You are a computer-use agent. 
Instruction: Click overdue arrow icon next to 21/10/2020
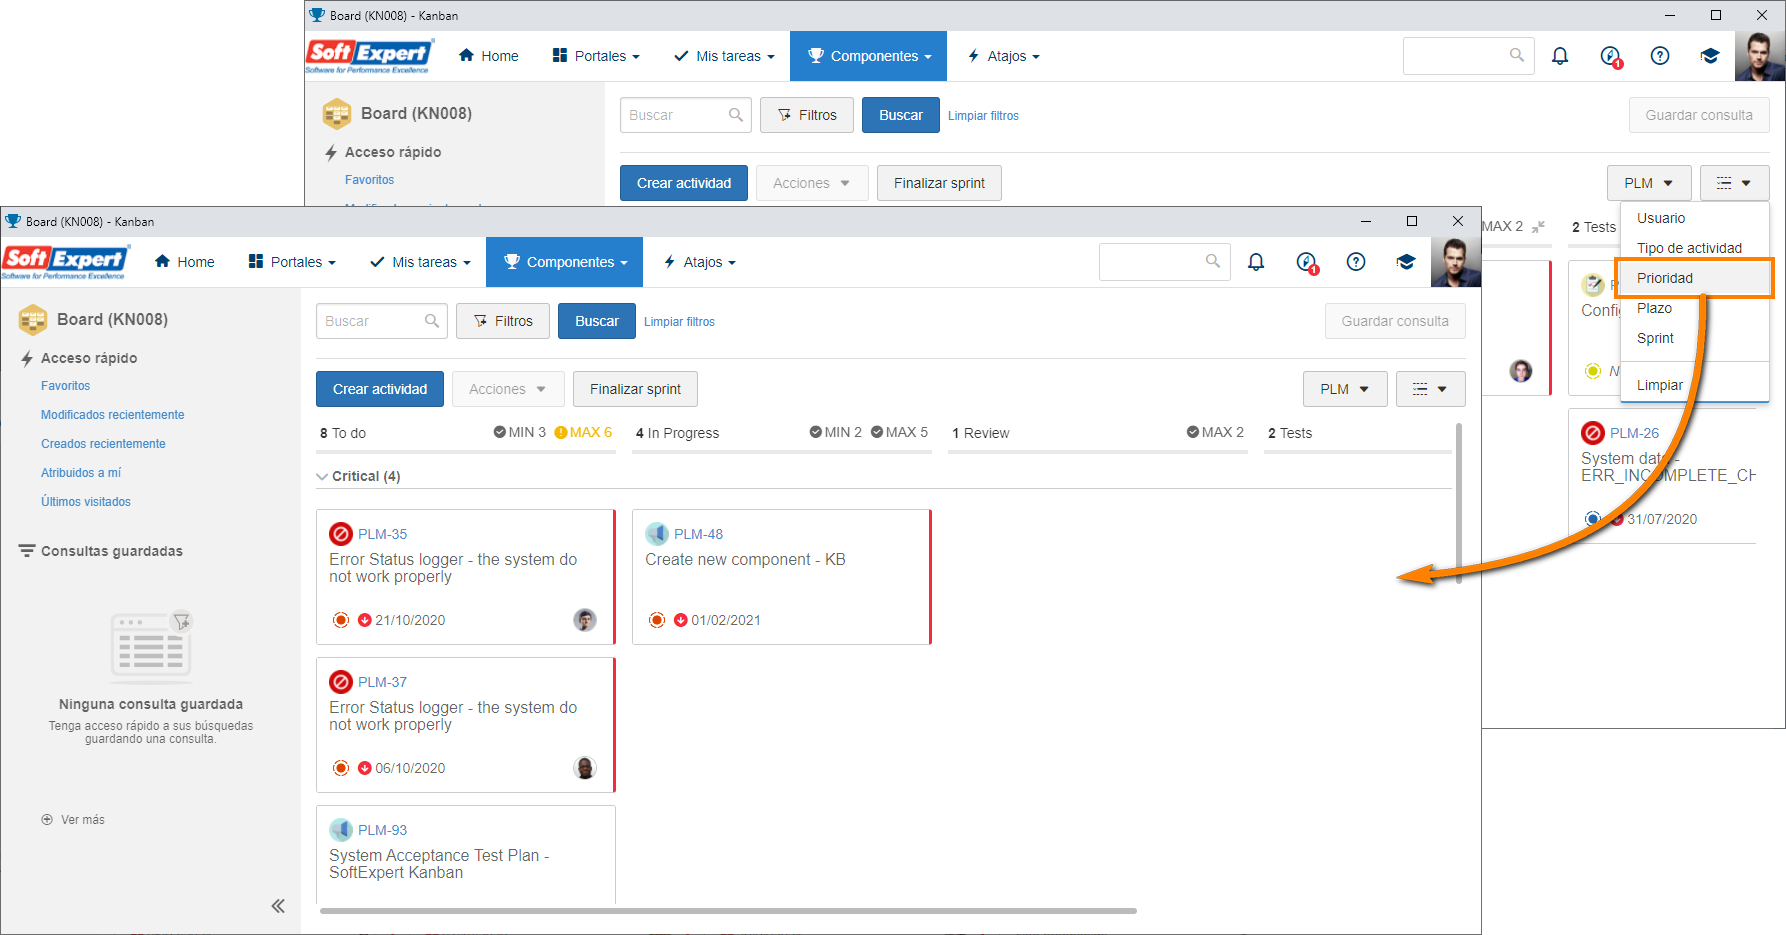365,620
